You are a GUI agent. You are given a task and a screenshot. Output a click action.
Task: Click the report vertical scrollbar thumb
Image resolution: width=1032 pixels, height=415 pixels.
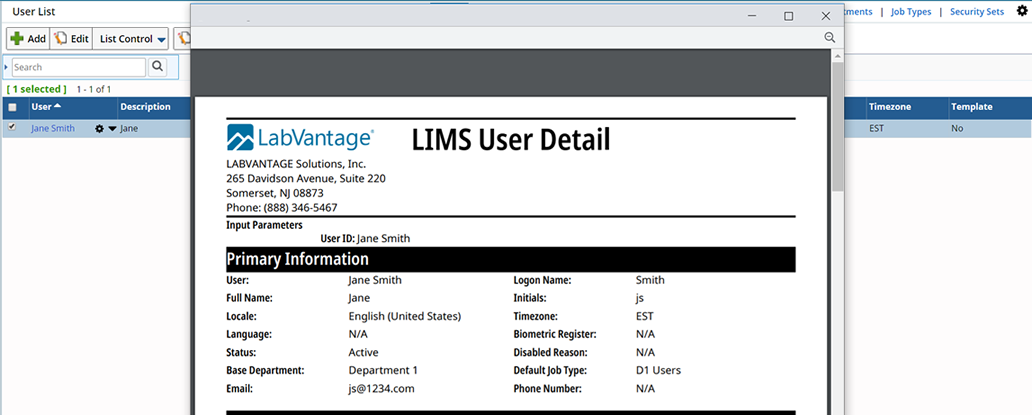[x=837, y=127]
